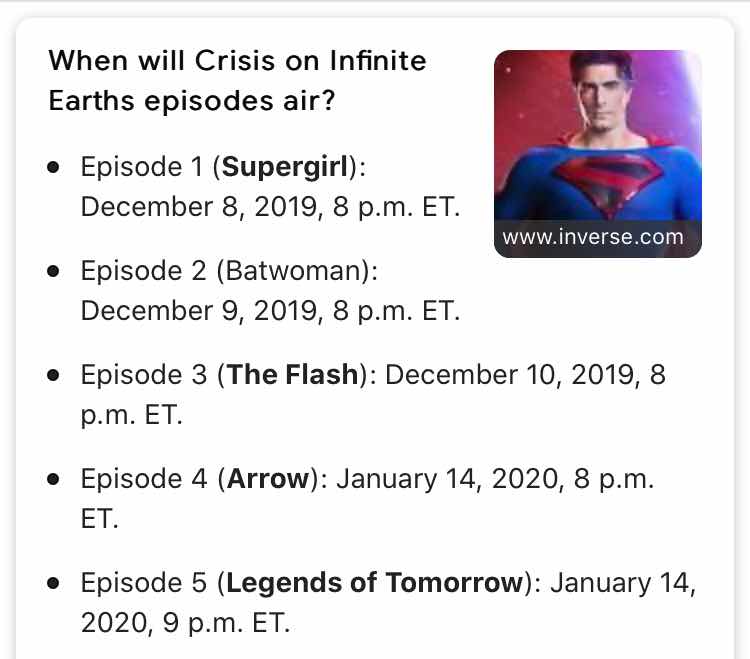Image resolution: width=750 pixels, height=659 pixels.
Task: Click the bold Supergirl show name
Action: coord(285,167)
